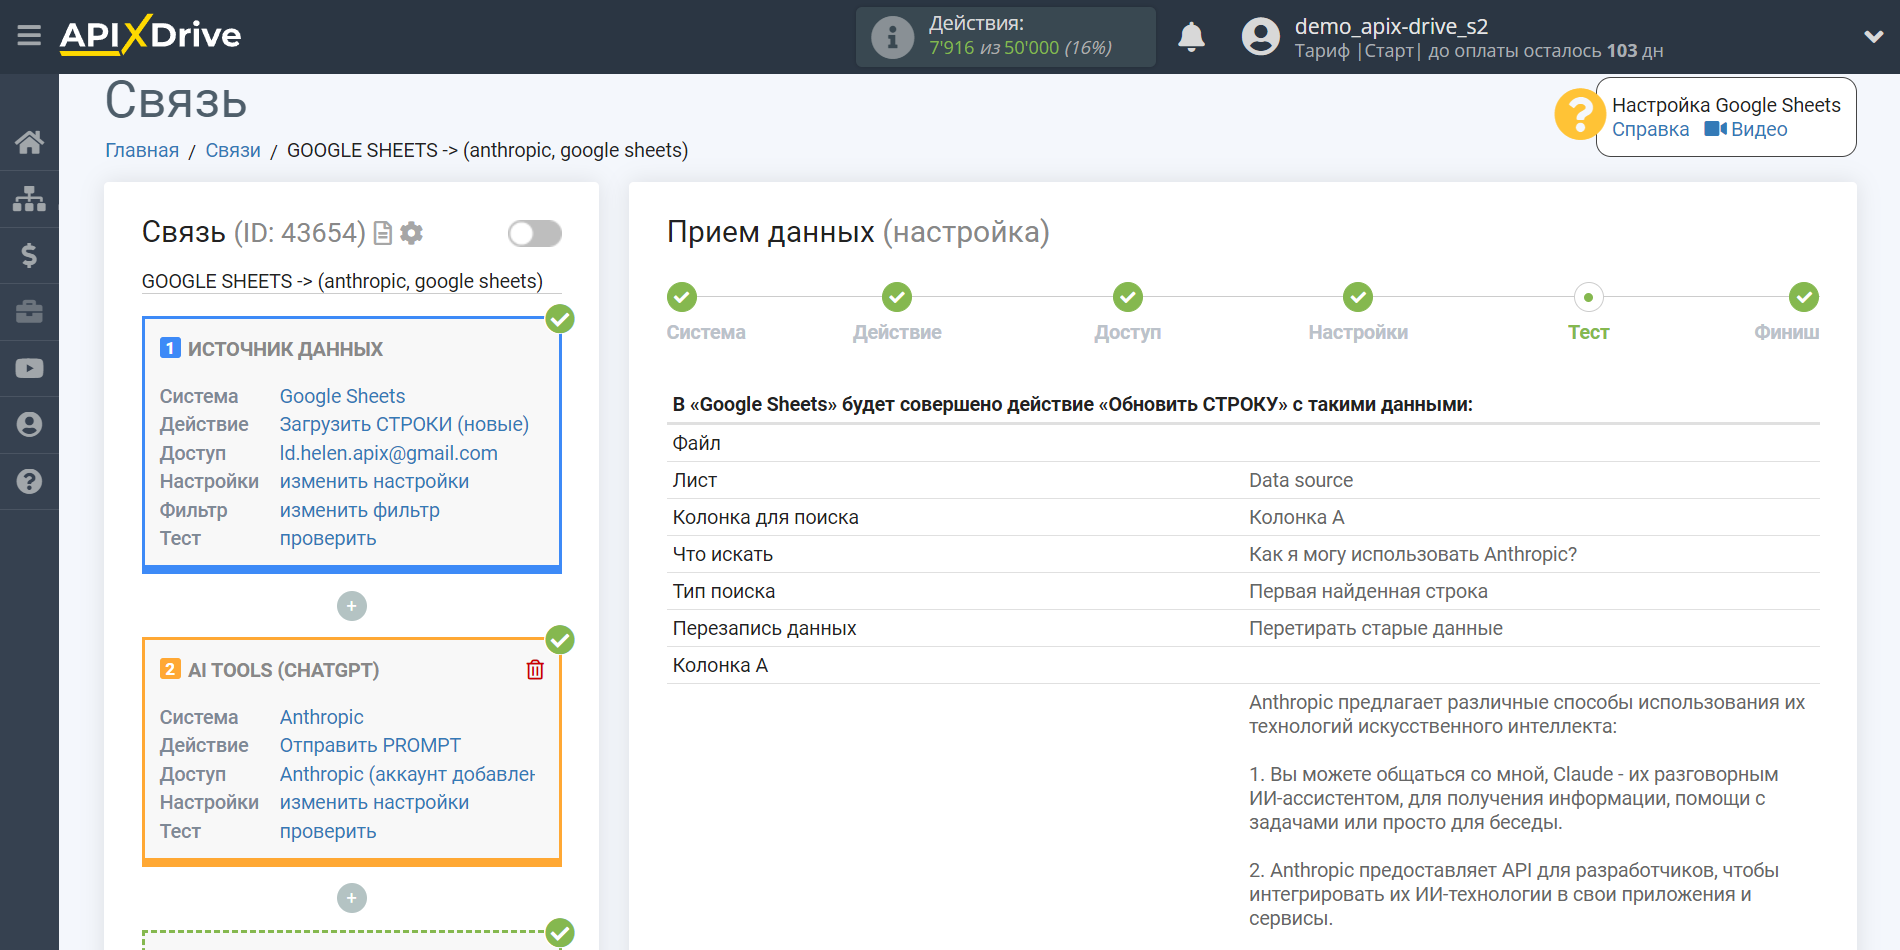Viewport: 1900px width, 950px height.
Task: Go to Связи breadcrumb
Action: pos(233,151)
